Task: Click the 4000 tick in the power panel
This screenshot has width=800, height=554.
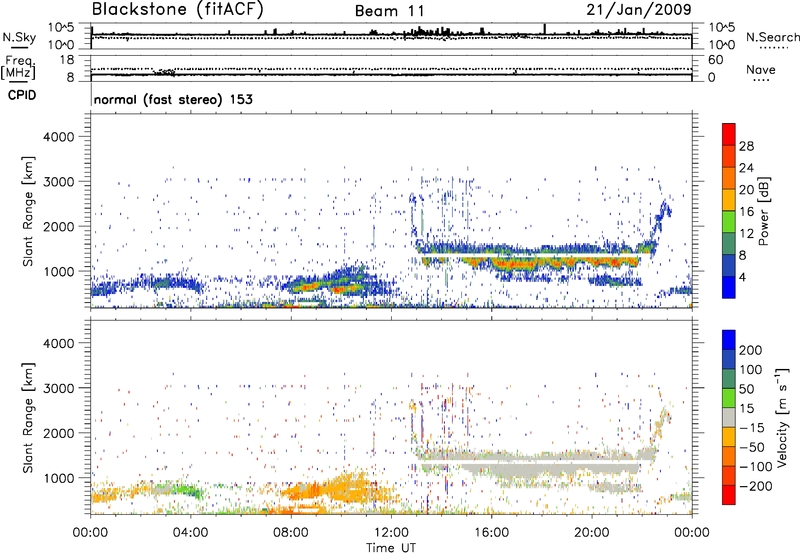Action: (x=58, y=137)
